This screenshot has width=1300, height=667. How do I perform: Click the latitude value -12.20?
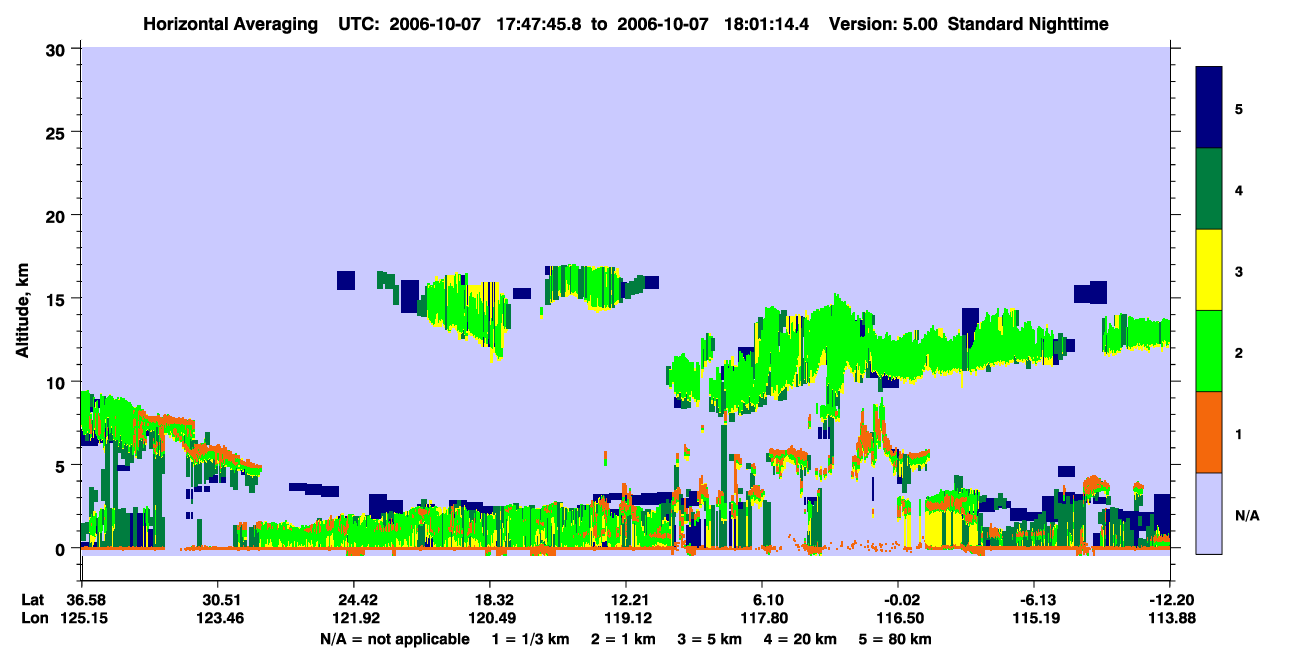pos(1170,600)
